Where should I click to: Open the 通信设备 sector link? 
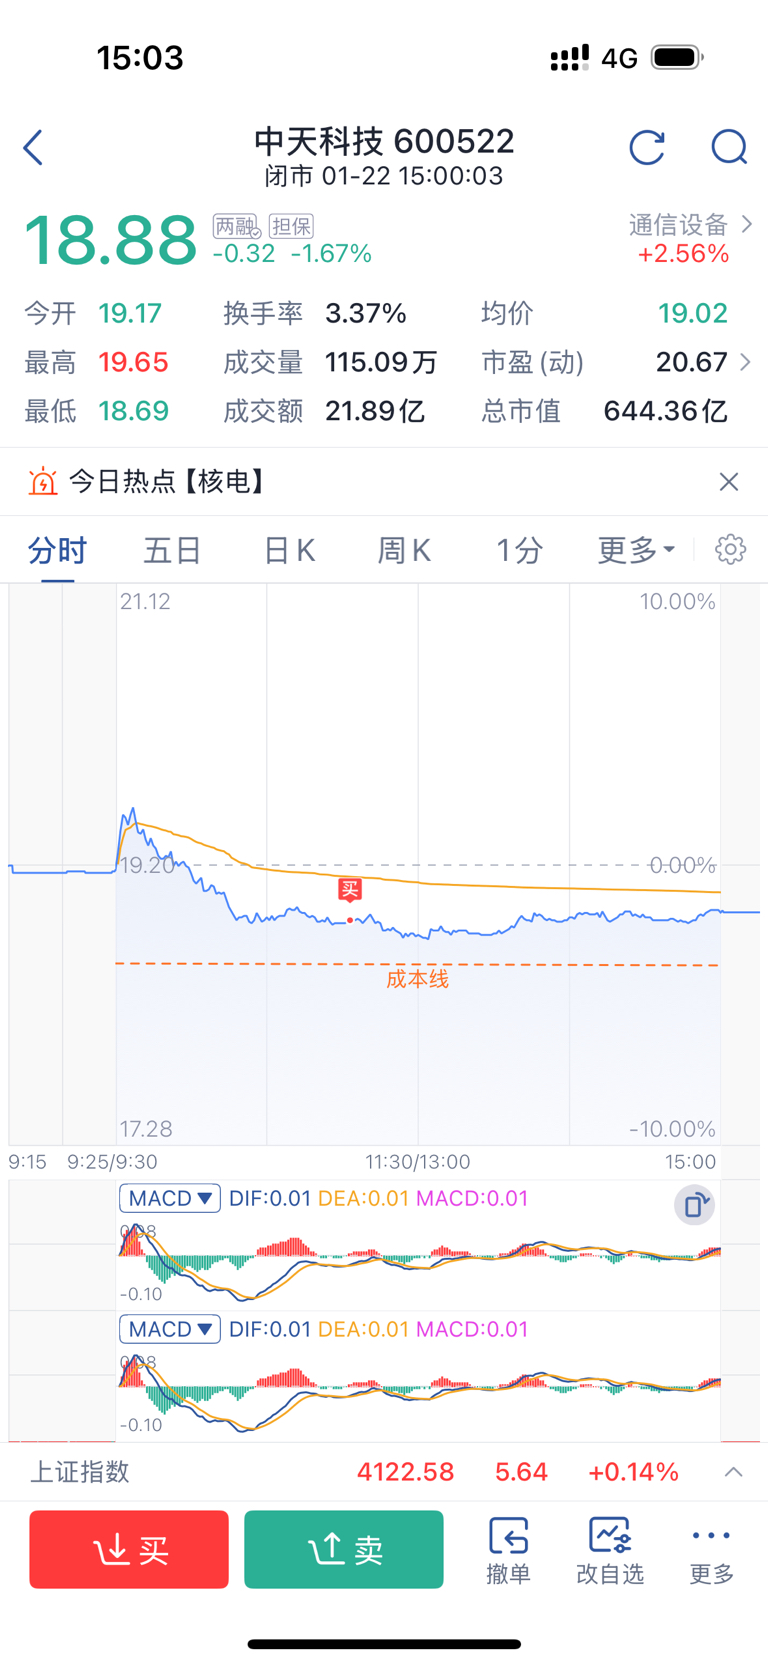tap(689, 226)
